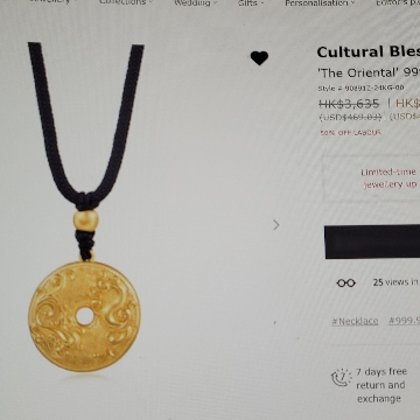Add pendant to wishlist with heart icon

click(259, 58)
